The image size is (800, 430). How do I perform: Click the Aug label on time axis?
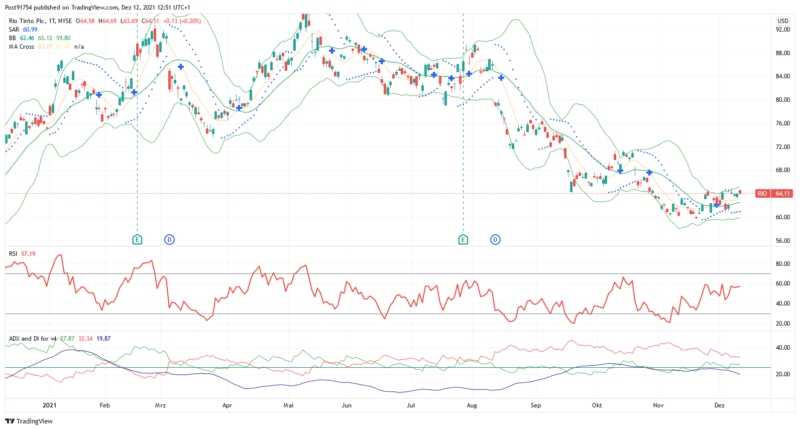click(x=473, y=406)
